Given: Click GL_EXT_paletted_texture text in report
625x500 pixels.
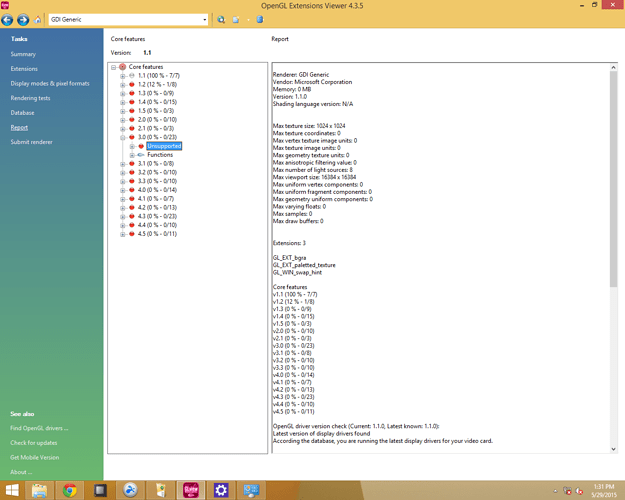Looking at the screenshot, I should click(x=304, y=265).
